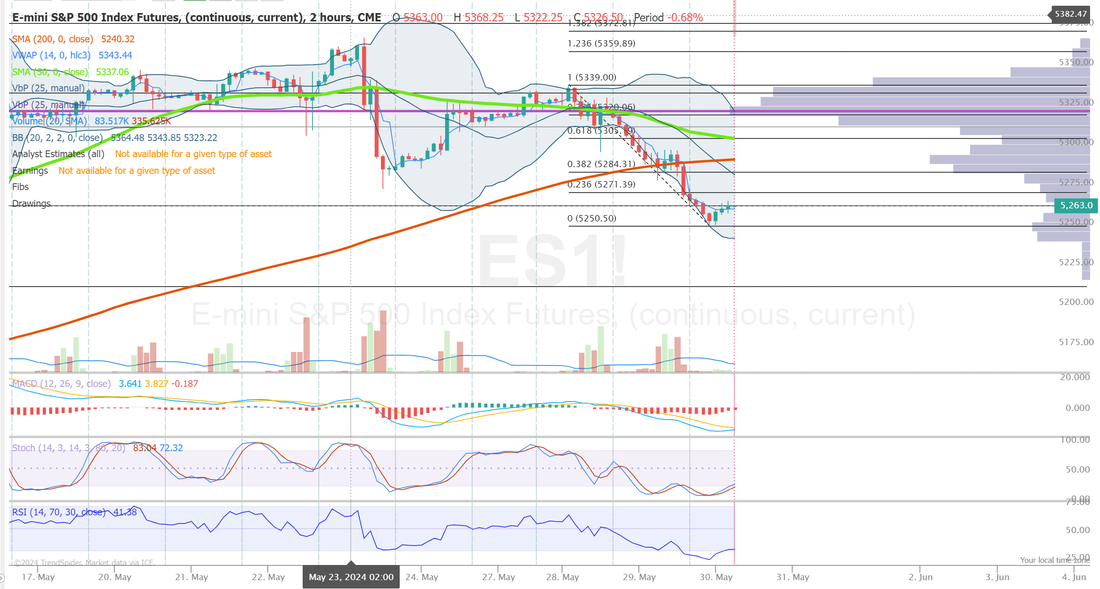
Task: Select the Analyst Estimates (all) label
Action: (58, 154)
